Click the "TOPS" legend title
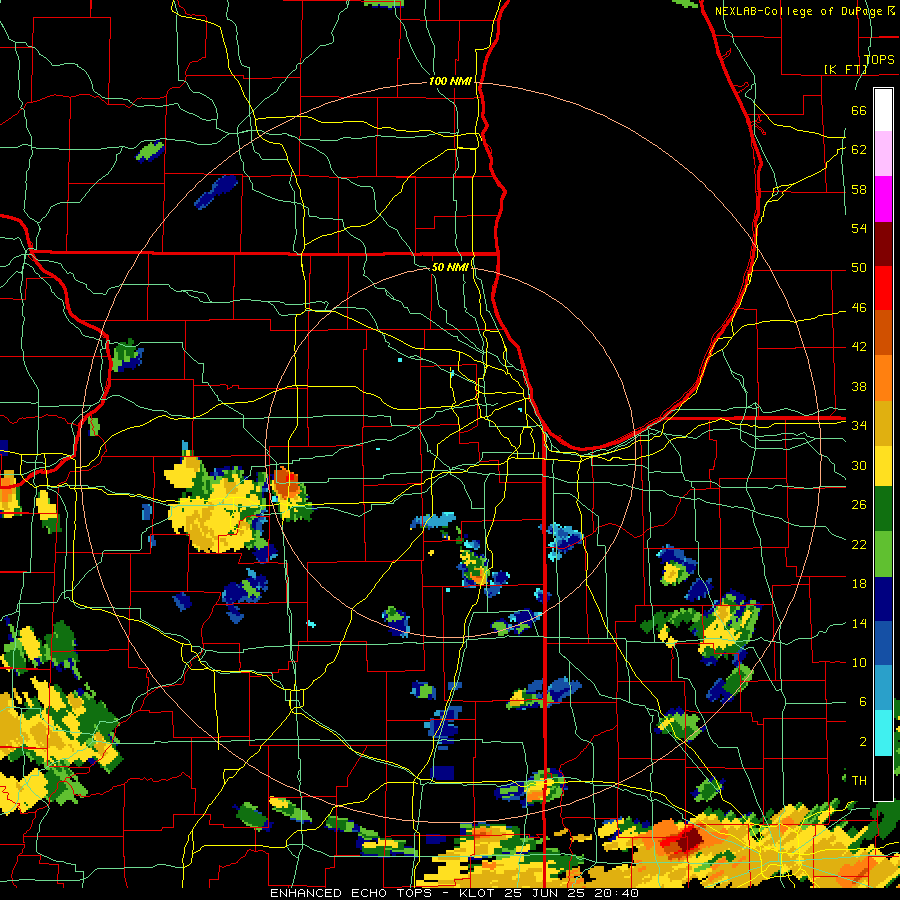900x900 pixels. click(x=879, y=59)
